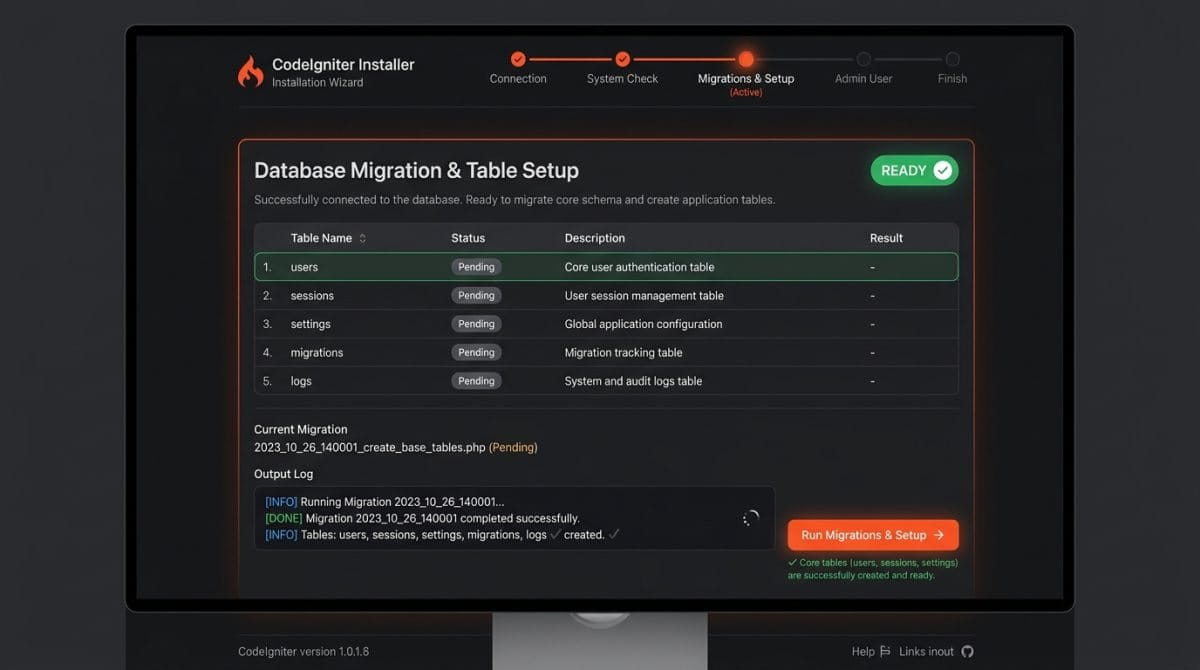Select the sessions table row
The width and height of the screenshot is (1200, 670).
coord(606,296)
